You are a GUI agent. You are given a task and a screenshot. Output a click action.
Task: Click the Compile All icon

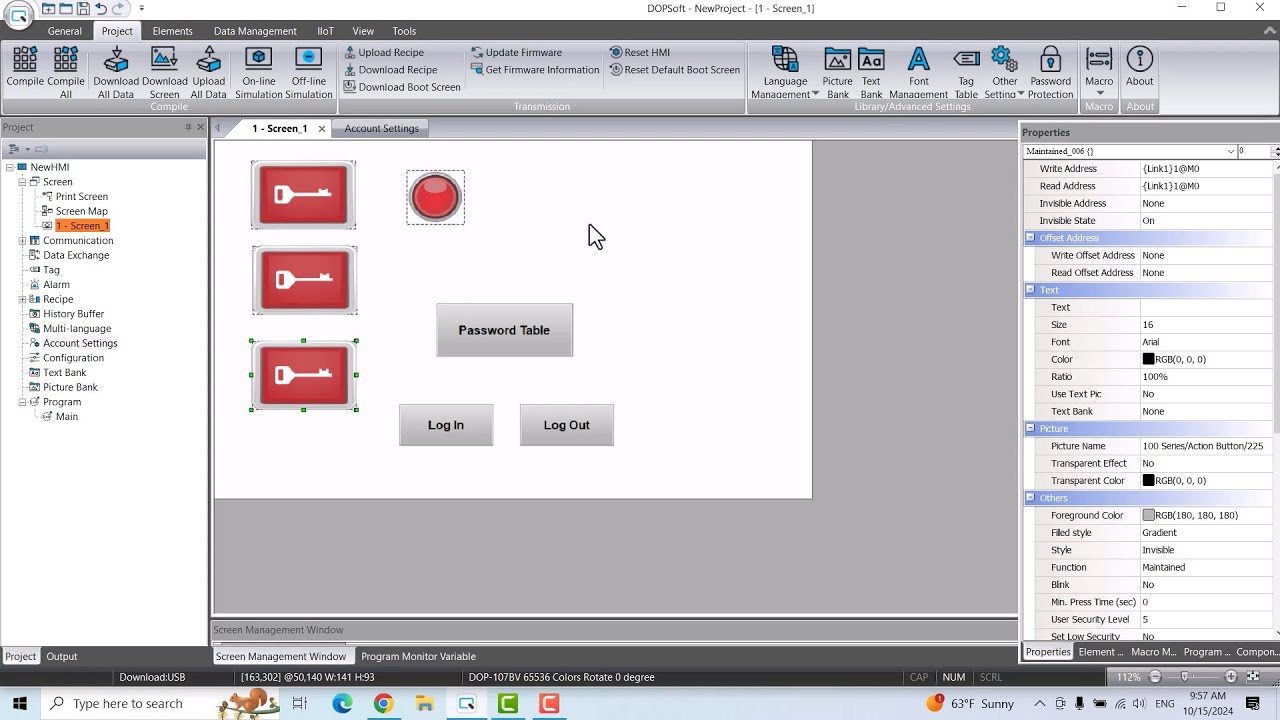(65, 71)
